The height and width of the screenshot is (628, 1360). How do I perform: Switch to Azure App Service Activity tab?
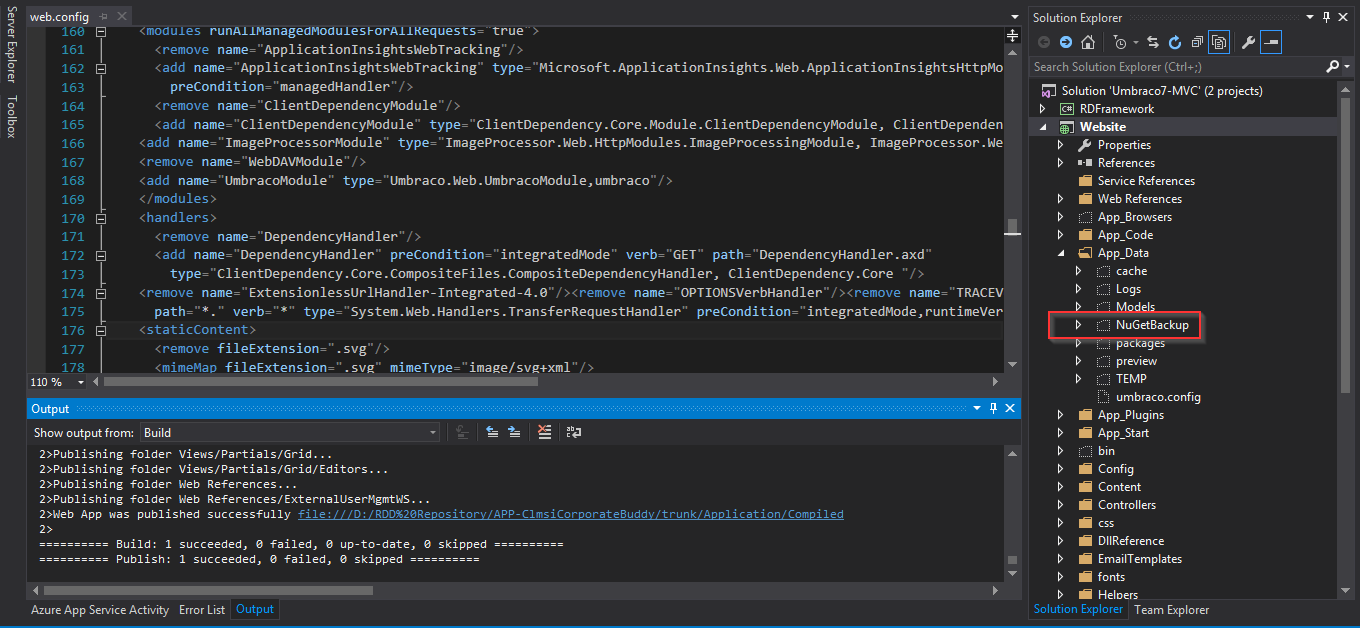pyautogui.click(x=100, y=609)
